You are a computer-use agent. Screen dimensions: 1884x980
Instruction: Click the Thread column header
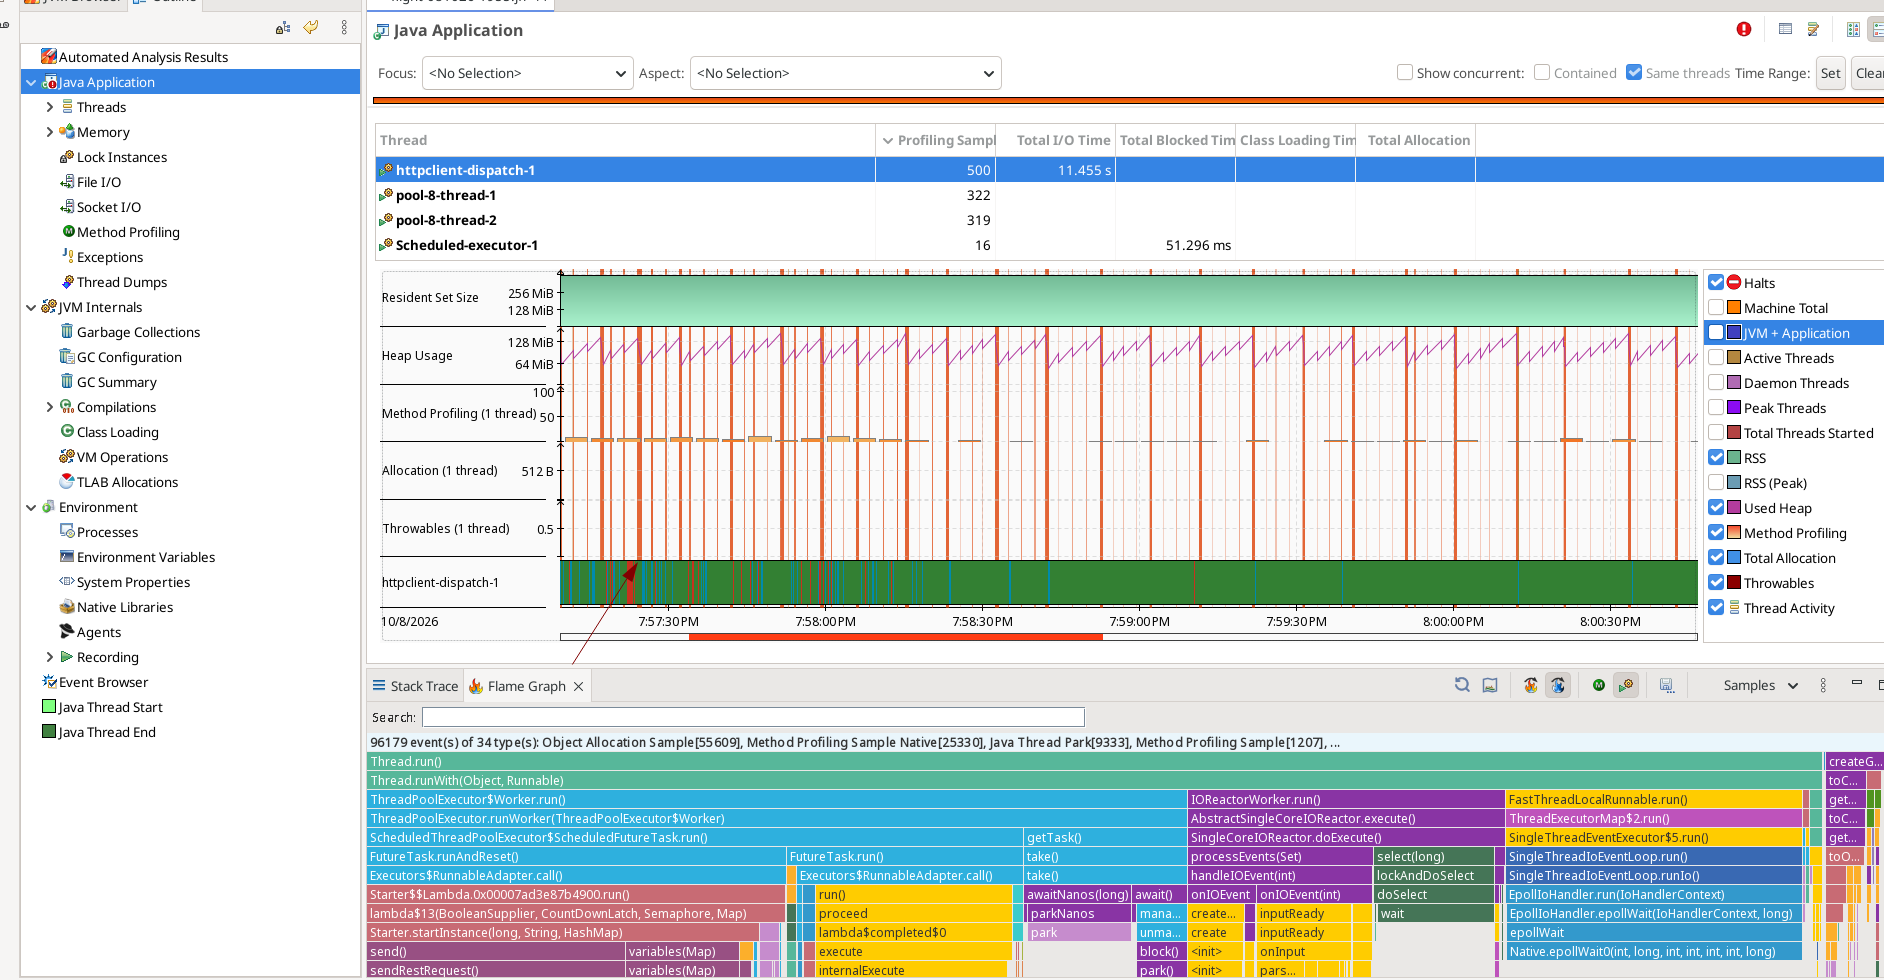[626, 140]
